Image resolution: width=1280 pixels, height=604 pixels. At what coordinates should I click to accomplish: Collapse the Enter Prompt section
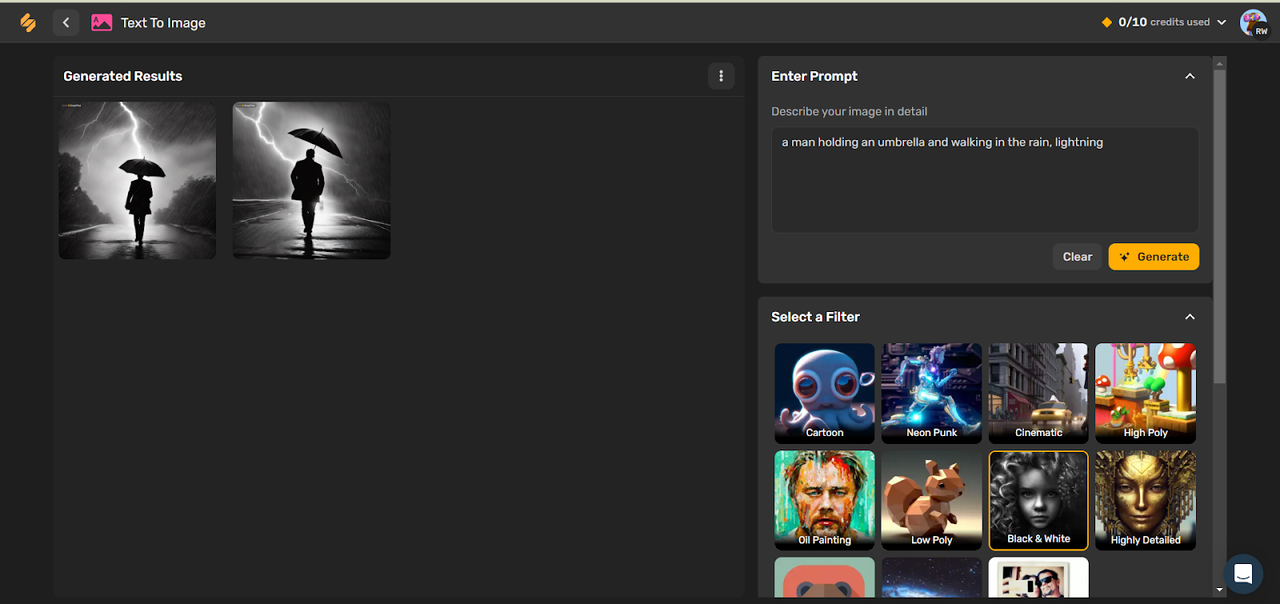pos(1190,76)
